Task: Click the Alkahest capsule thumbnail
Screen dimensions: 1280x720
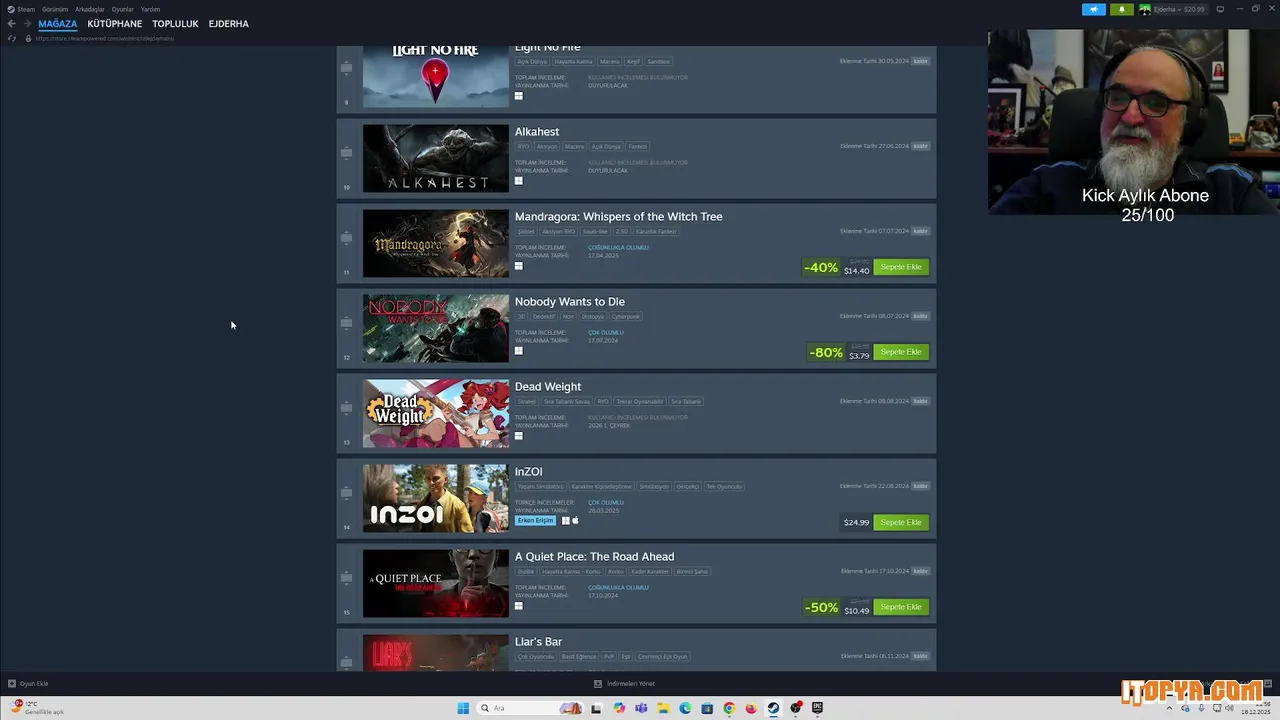Action: (x=436, y=158)
